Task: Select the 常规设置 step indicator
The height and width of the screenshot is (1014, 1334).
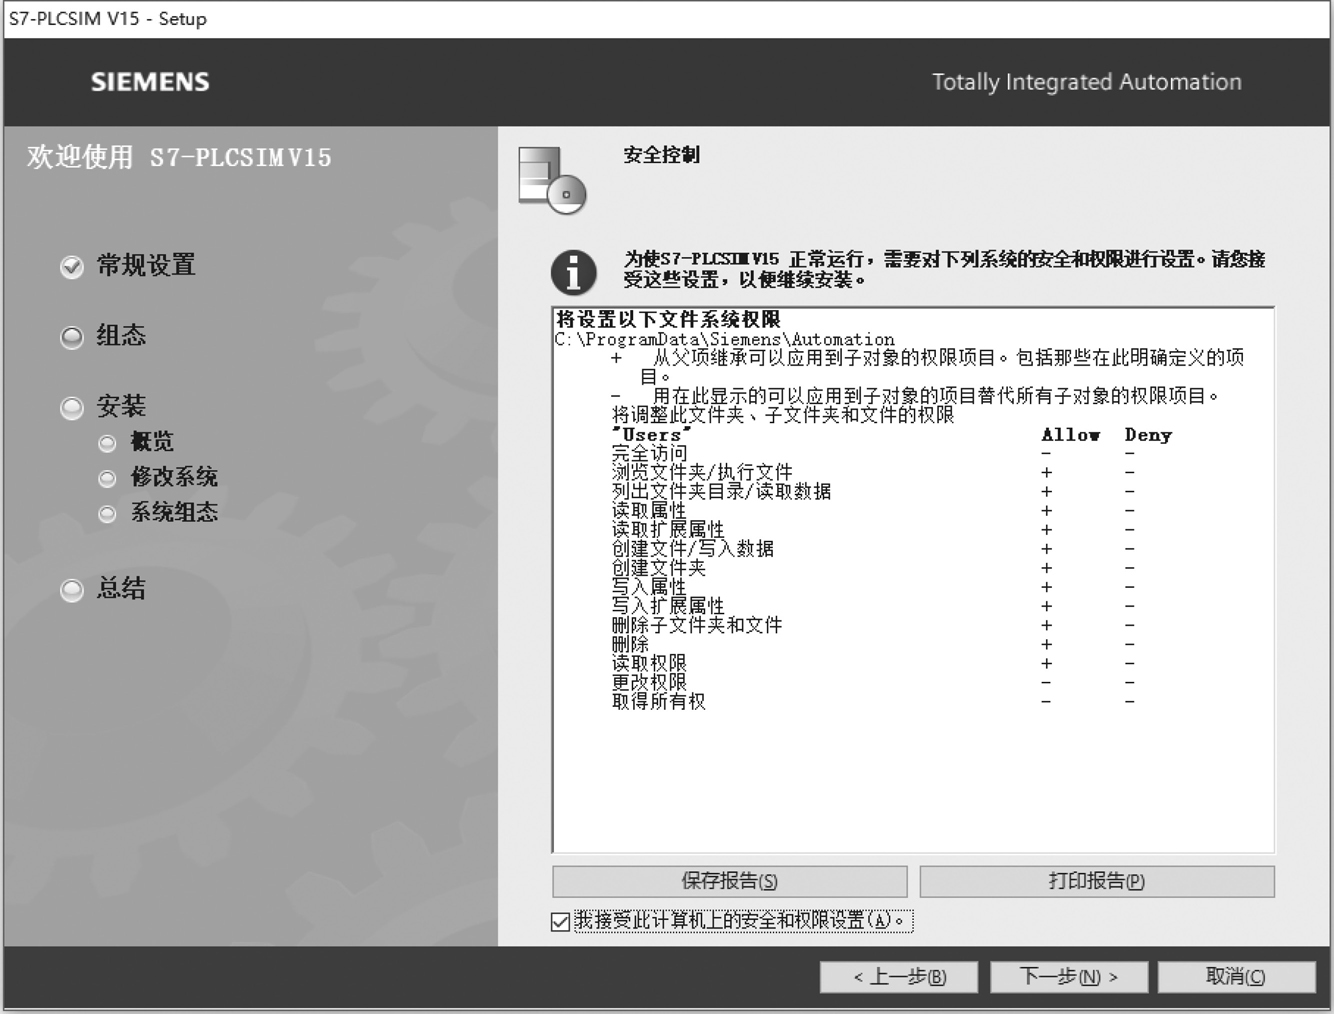Action: pyautogui.click(x=72, y=266)
